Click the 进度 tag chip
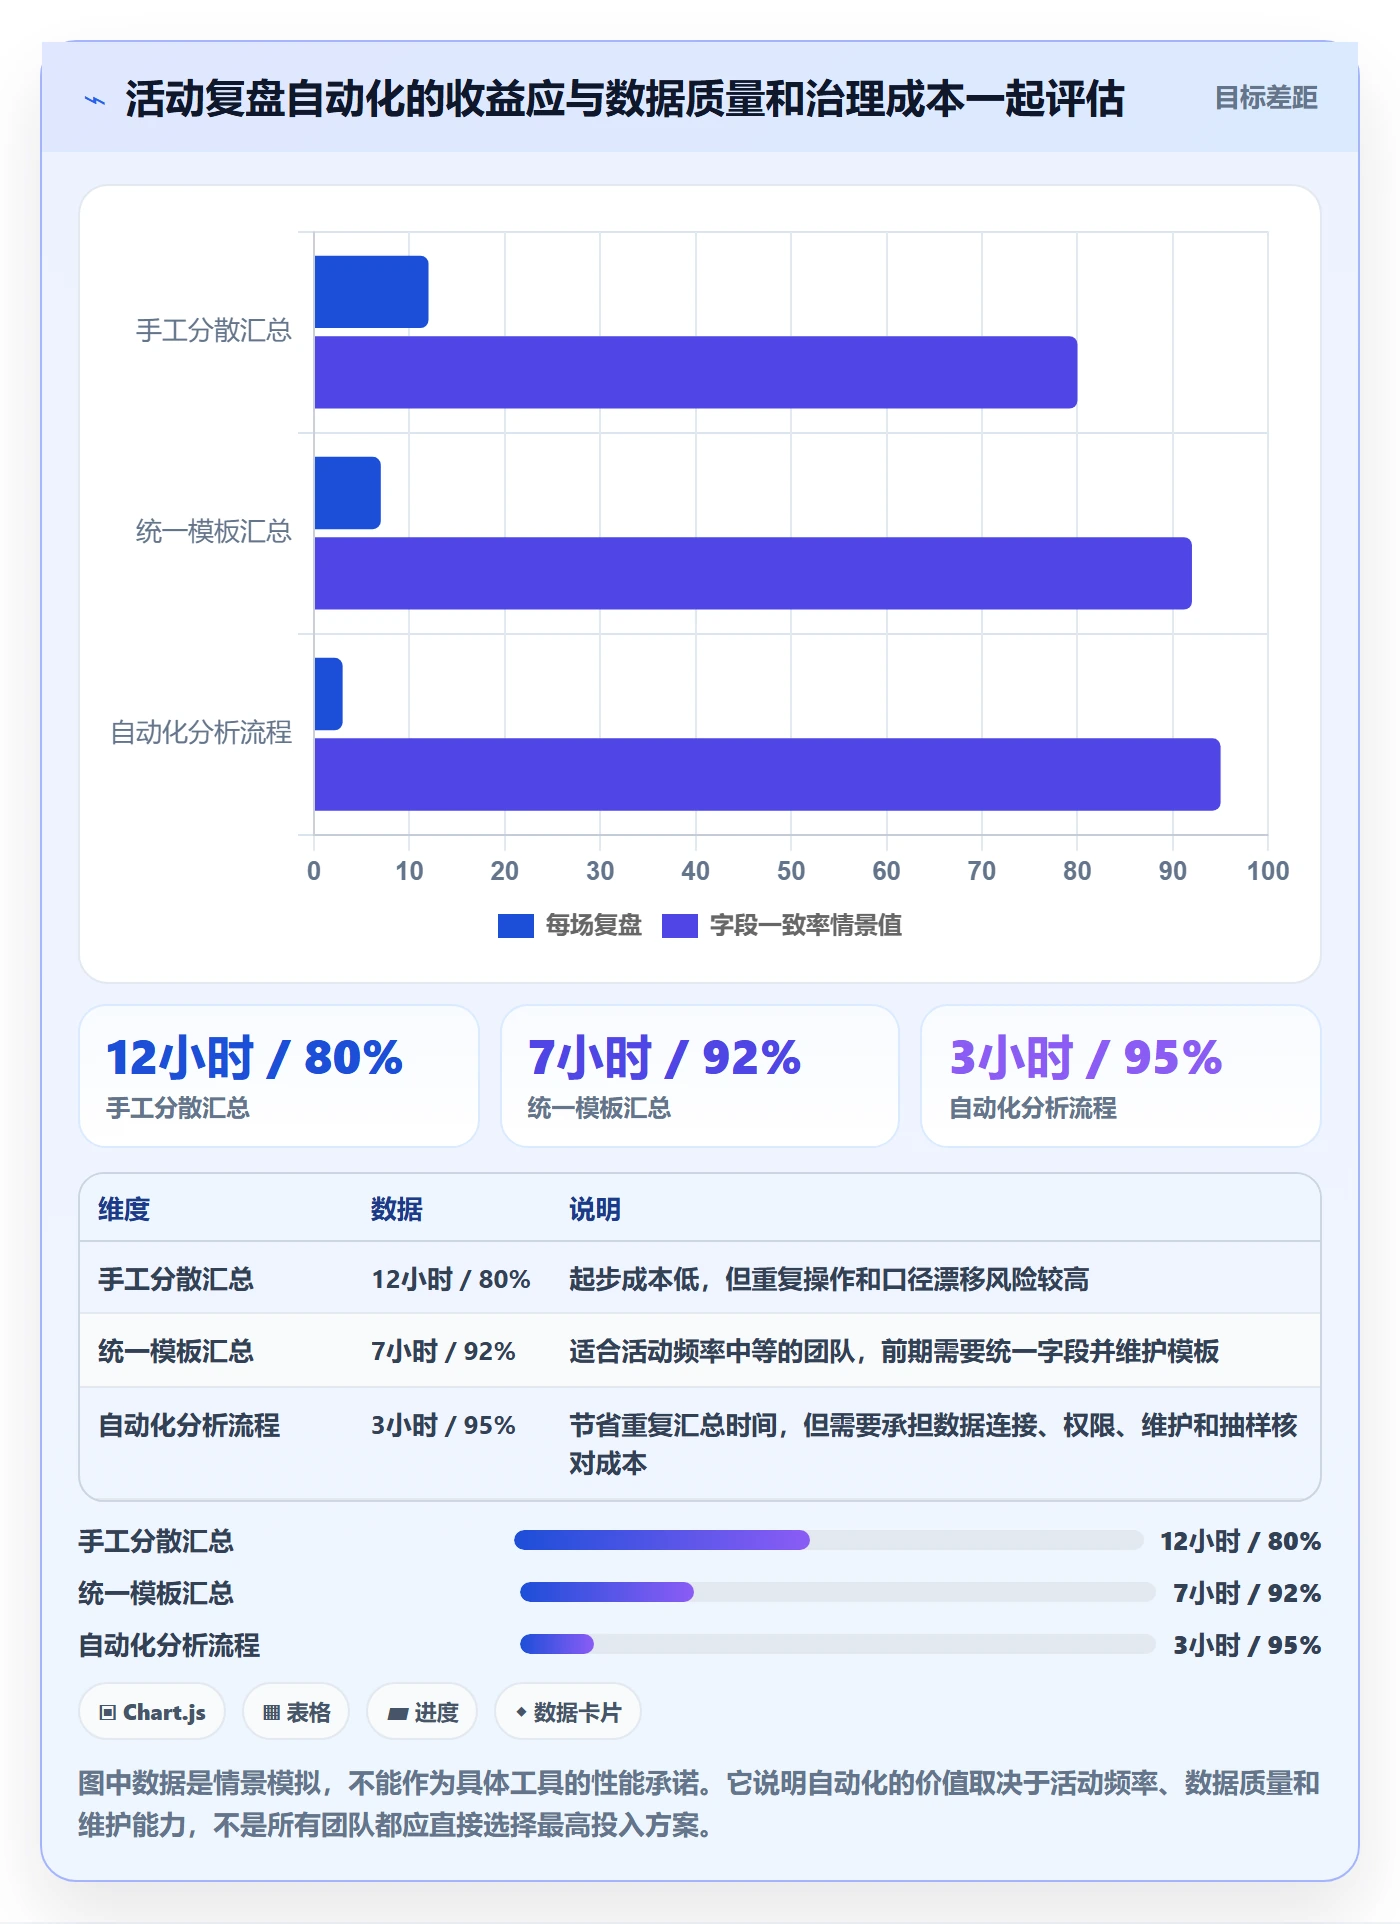Image resolution: width=1400 pixels, height=1924 pixels. (x=422, y=1712)
